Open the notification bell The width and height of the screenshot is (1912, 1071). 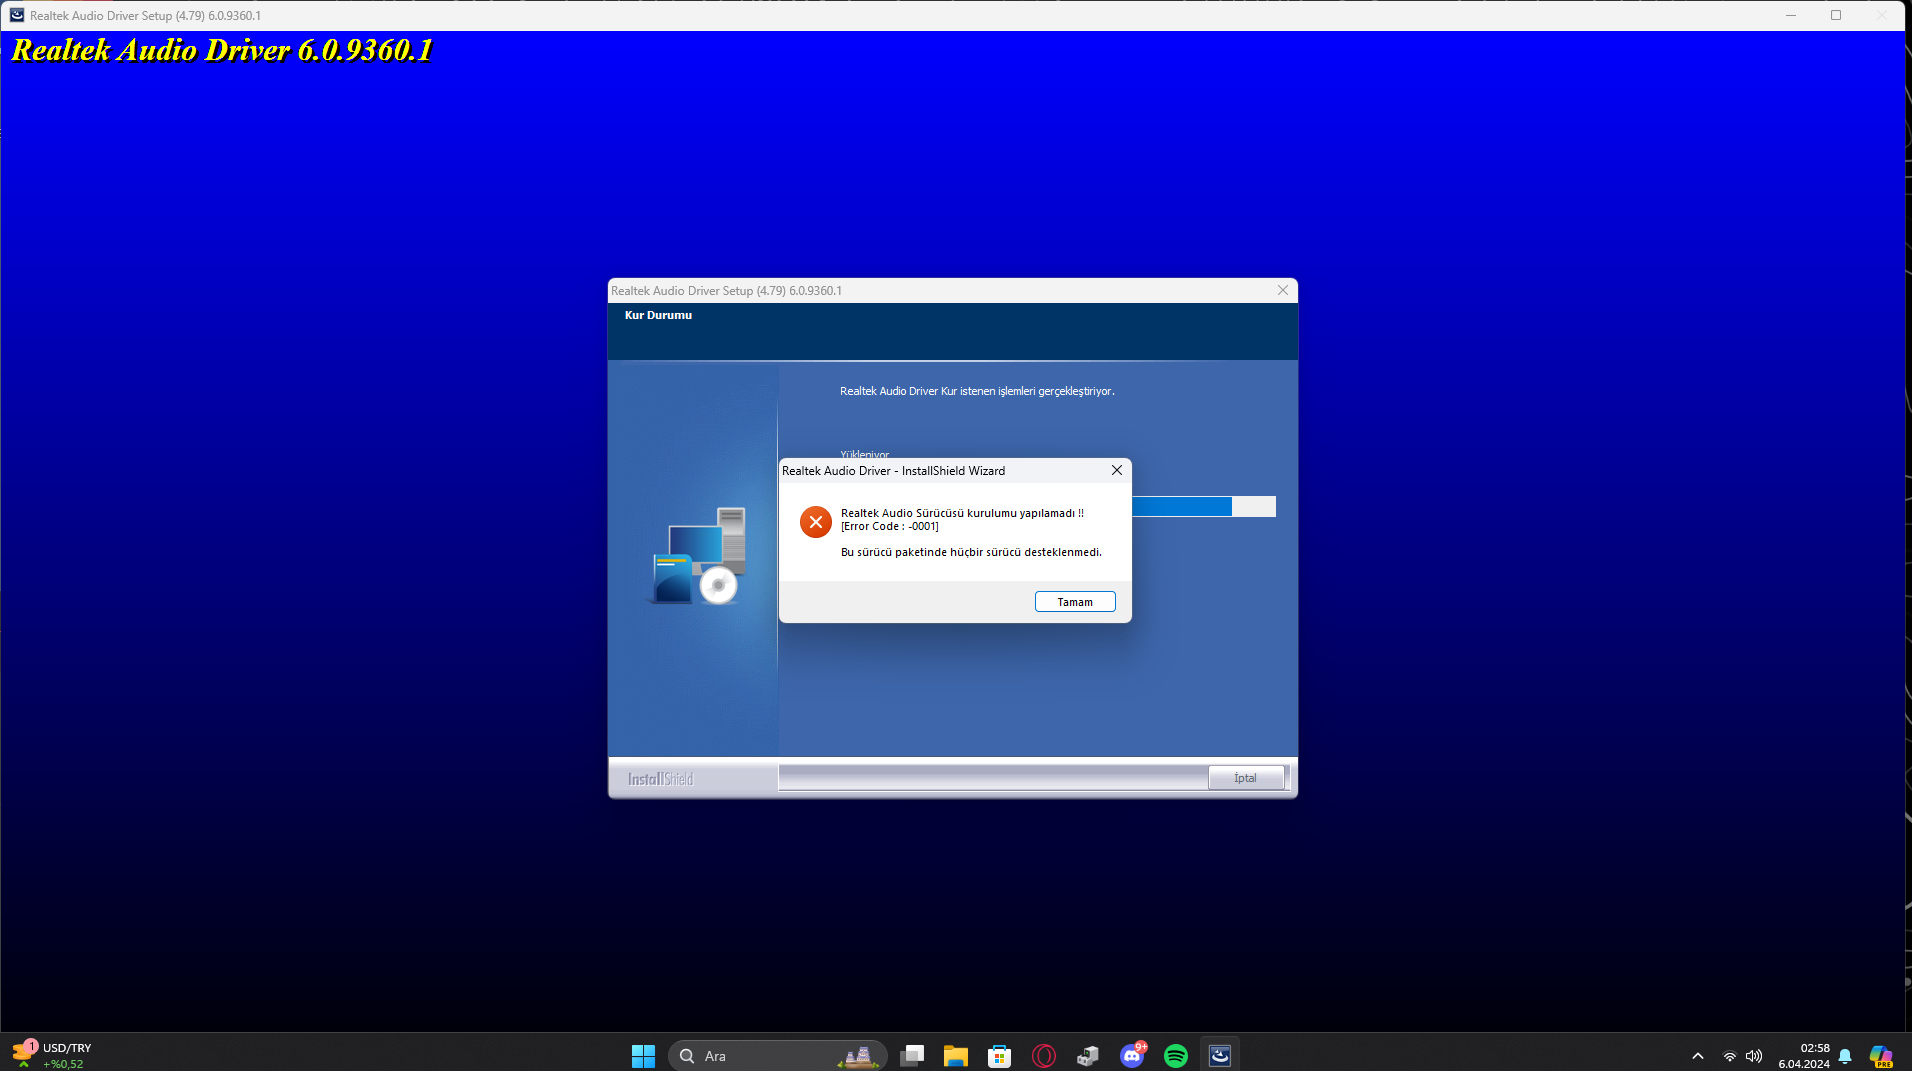1846,1056
